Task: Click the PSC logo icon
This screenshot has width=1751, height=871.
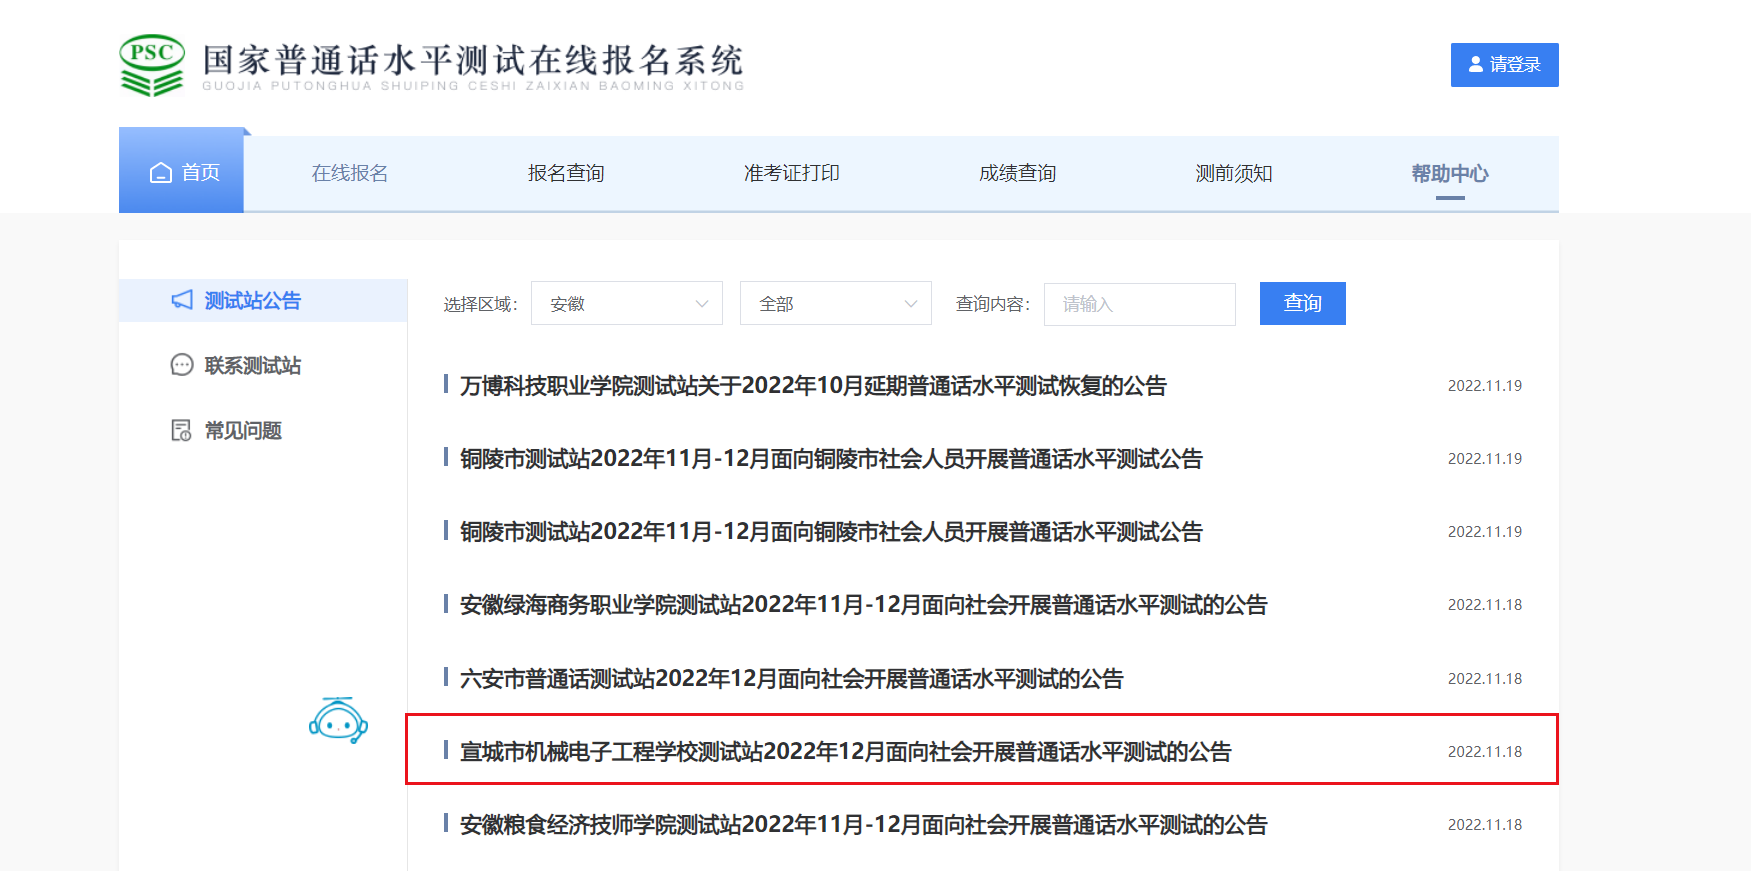Action: pyautogui.click(x=152, y=66)
